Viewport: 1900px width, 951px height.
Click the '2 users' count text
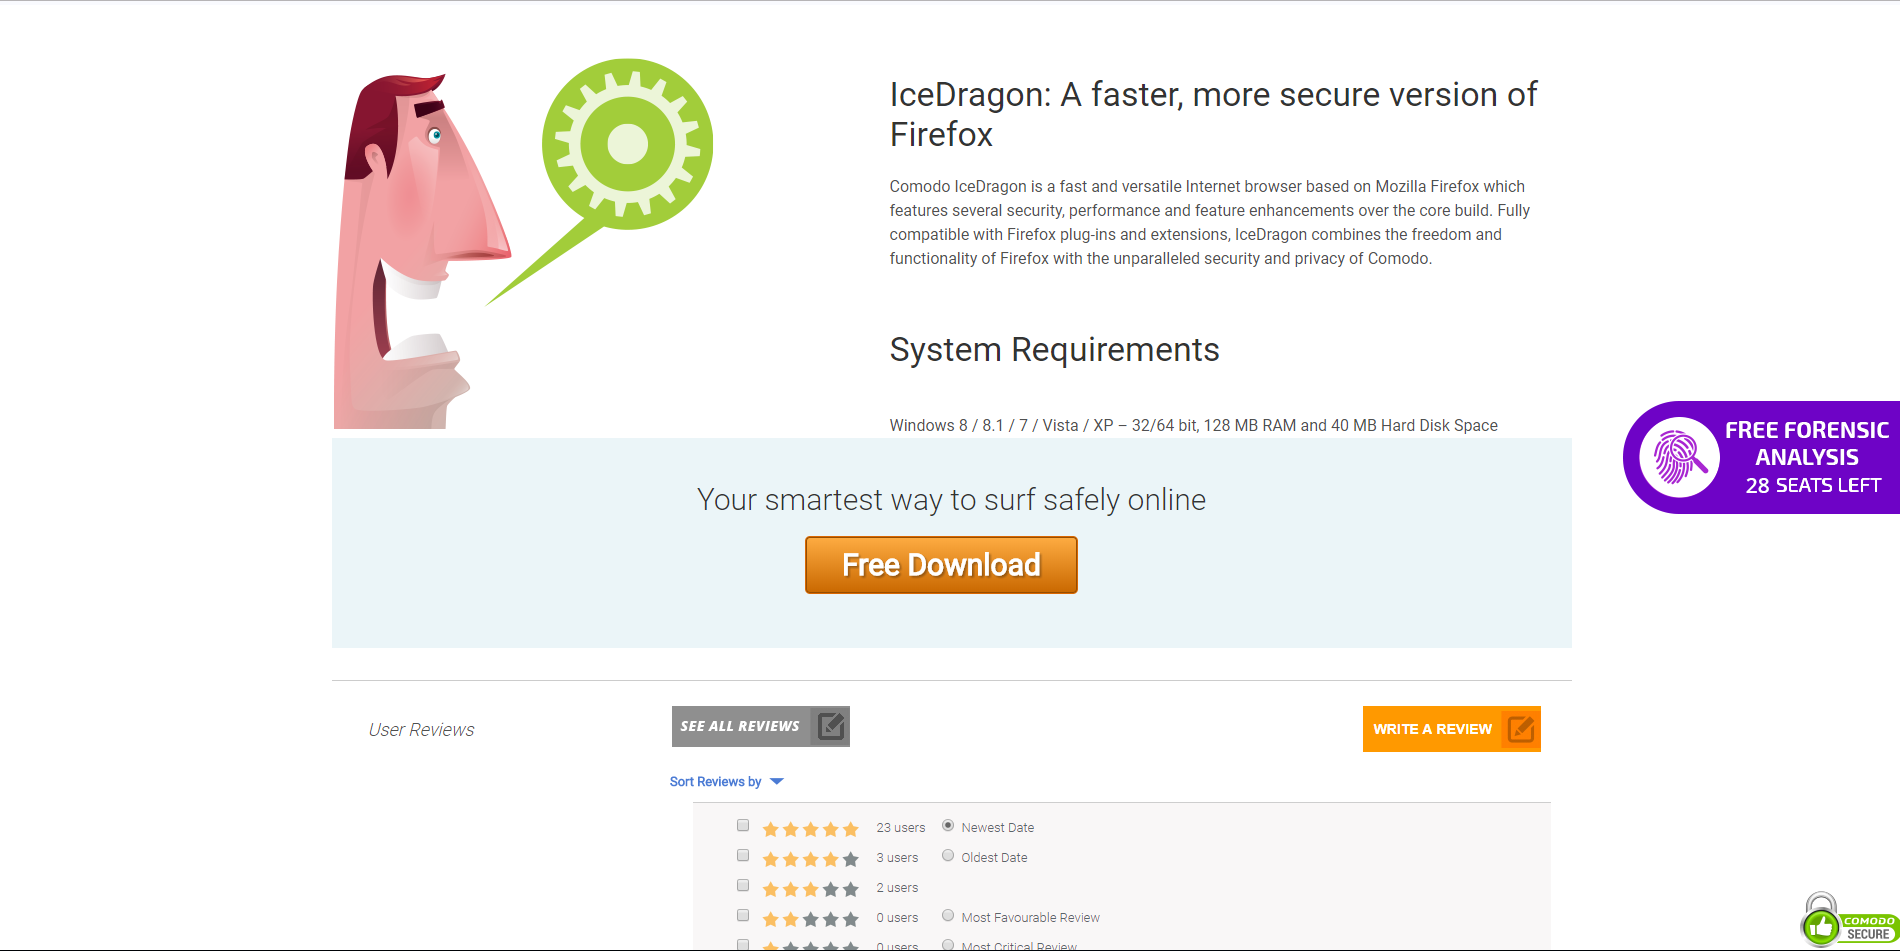click(897, 888)
